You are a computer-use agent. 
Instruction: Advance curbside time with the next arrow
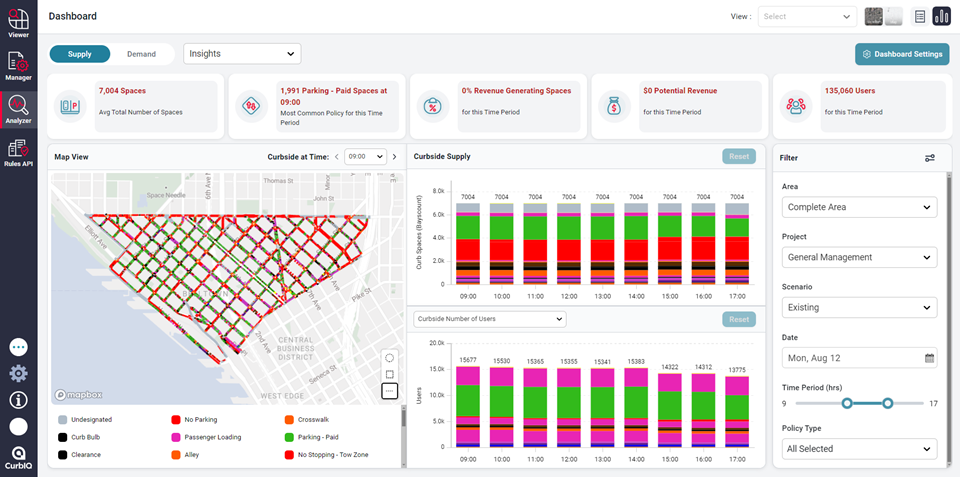(x=394, y=157)
